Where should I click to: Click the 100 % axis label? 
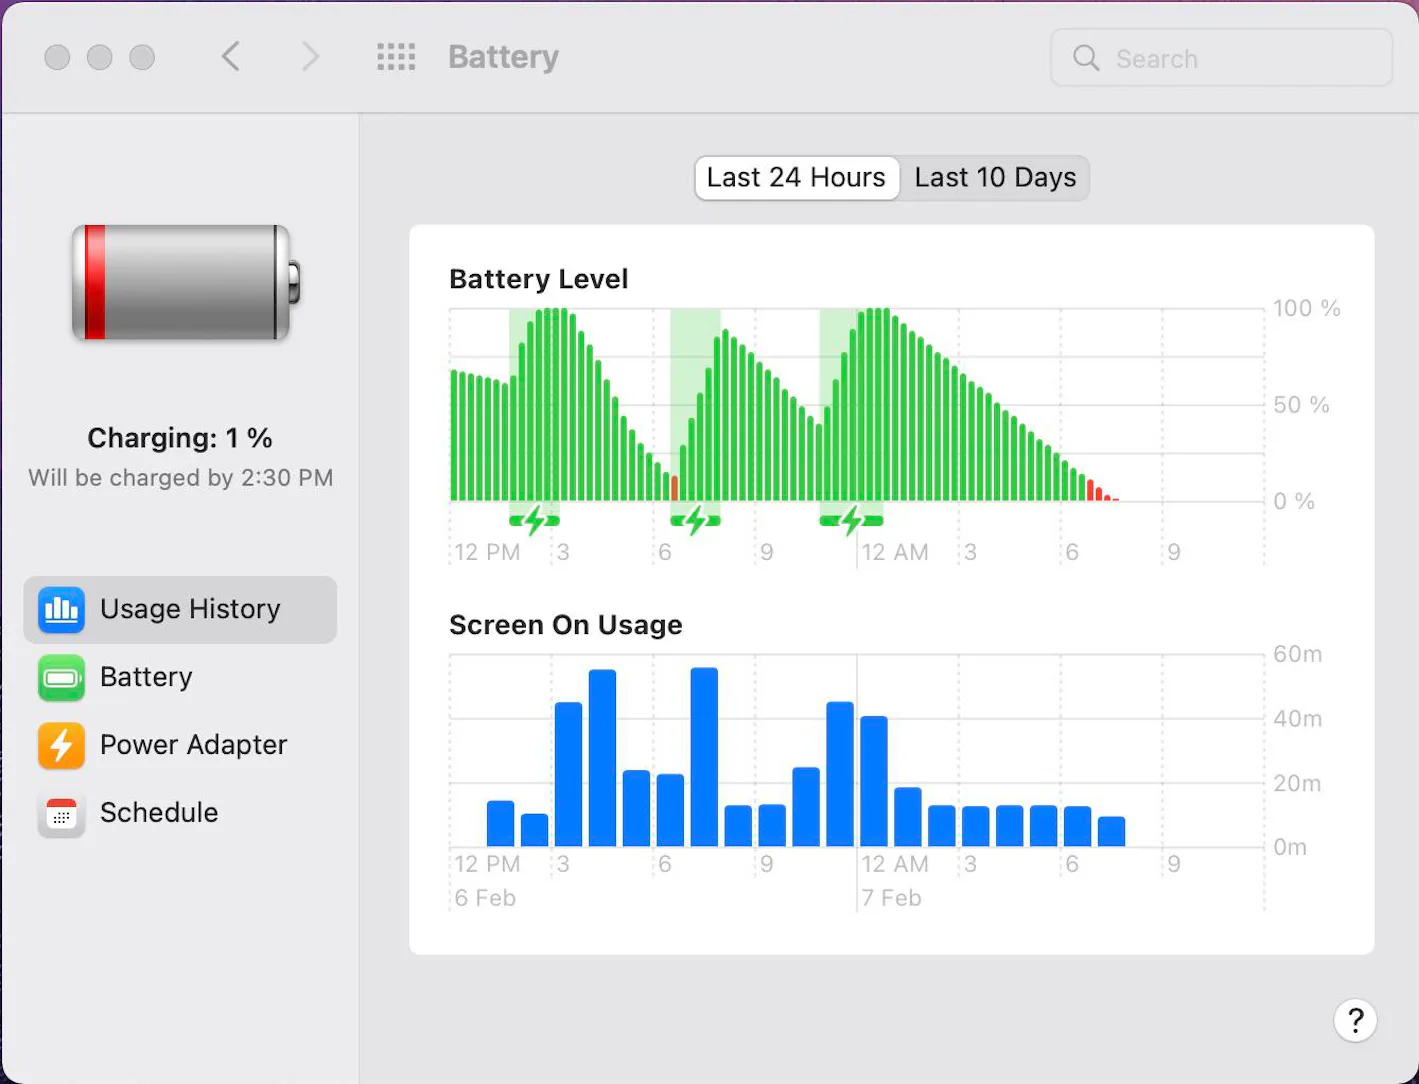[1306, 308]
